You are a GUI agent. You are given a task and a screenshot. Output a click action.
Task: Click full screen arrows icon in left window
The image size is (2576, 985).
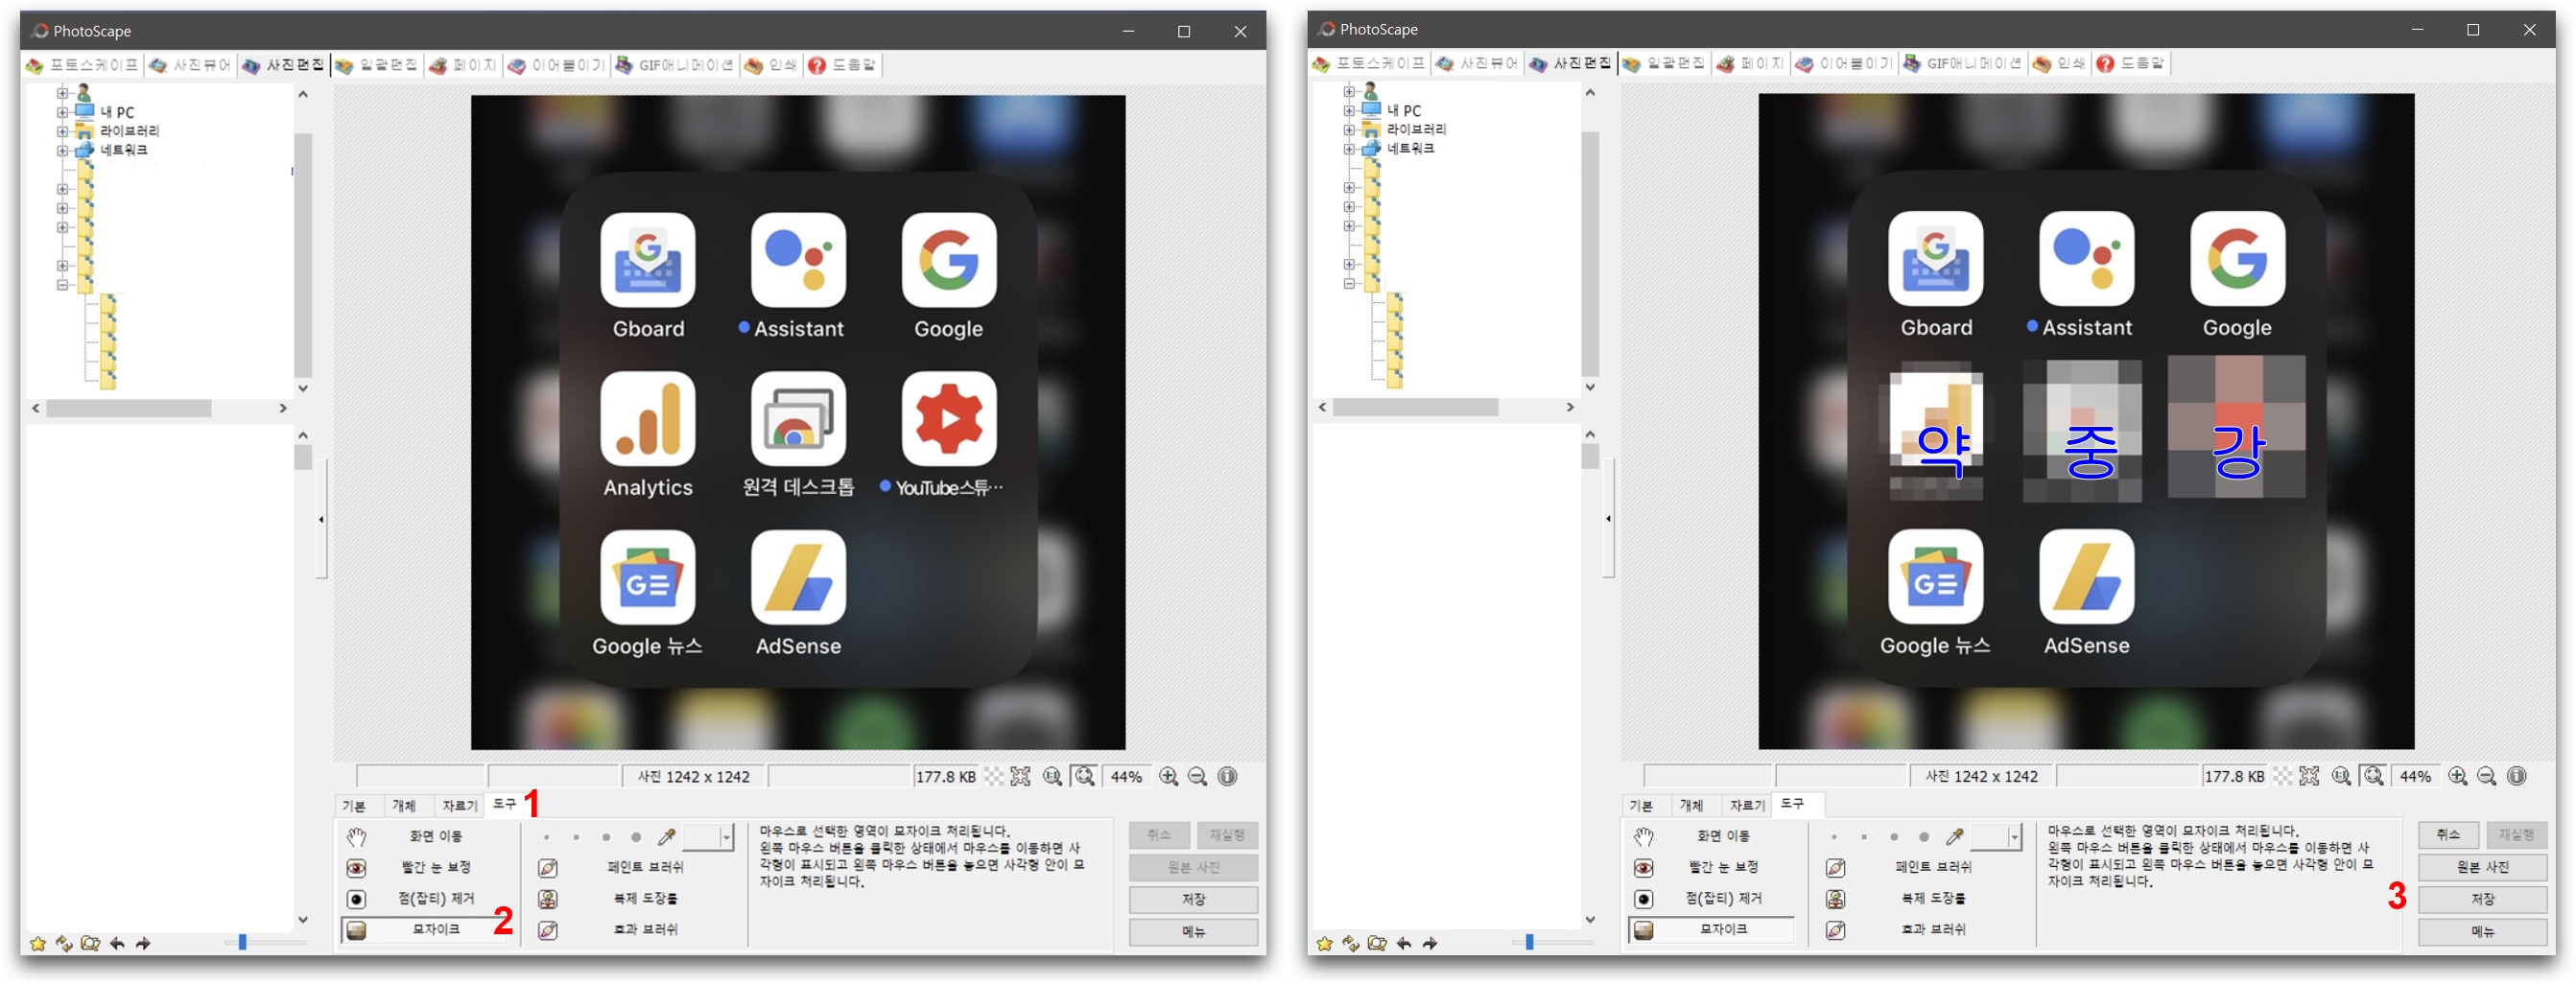click(x=1020, y=776)
